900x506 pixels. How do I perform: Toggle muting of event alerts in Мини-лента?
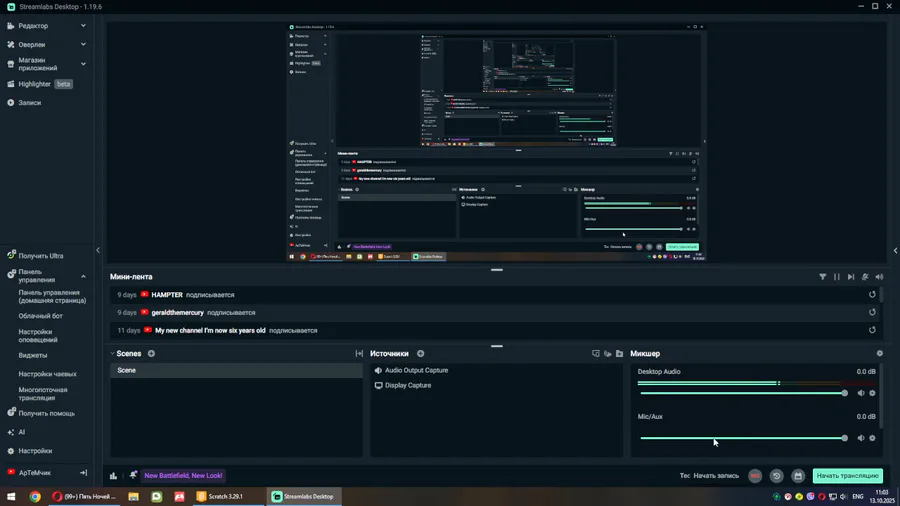865,277
